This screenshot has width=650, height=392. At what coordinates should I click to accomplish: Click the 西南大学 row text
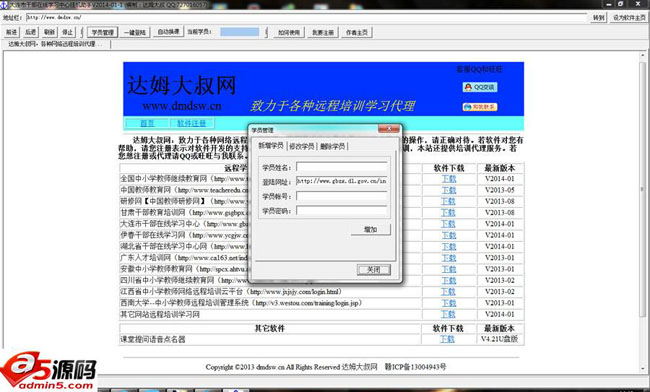[241, 303]
